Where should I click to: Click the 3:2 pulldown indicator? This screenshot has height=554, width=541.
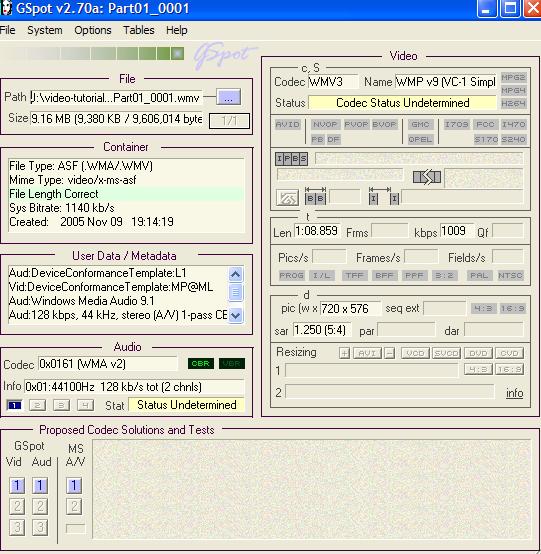[x=445, y=275]
